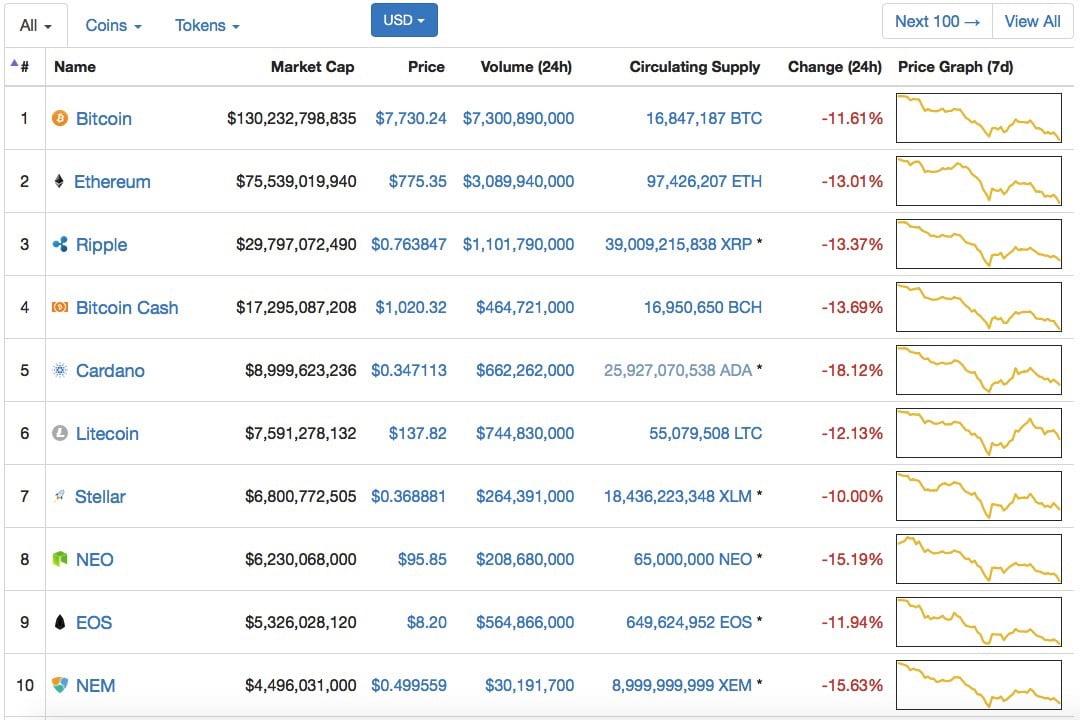Click supply 25,927,070,538 ADA
The height and width of the screenshot is (720, 1080).
[678, 371]
